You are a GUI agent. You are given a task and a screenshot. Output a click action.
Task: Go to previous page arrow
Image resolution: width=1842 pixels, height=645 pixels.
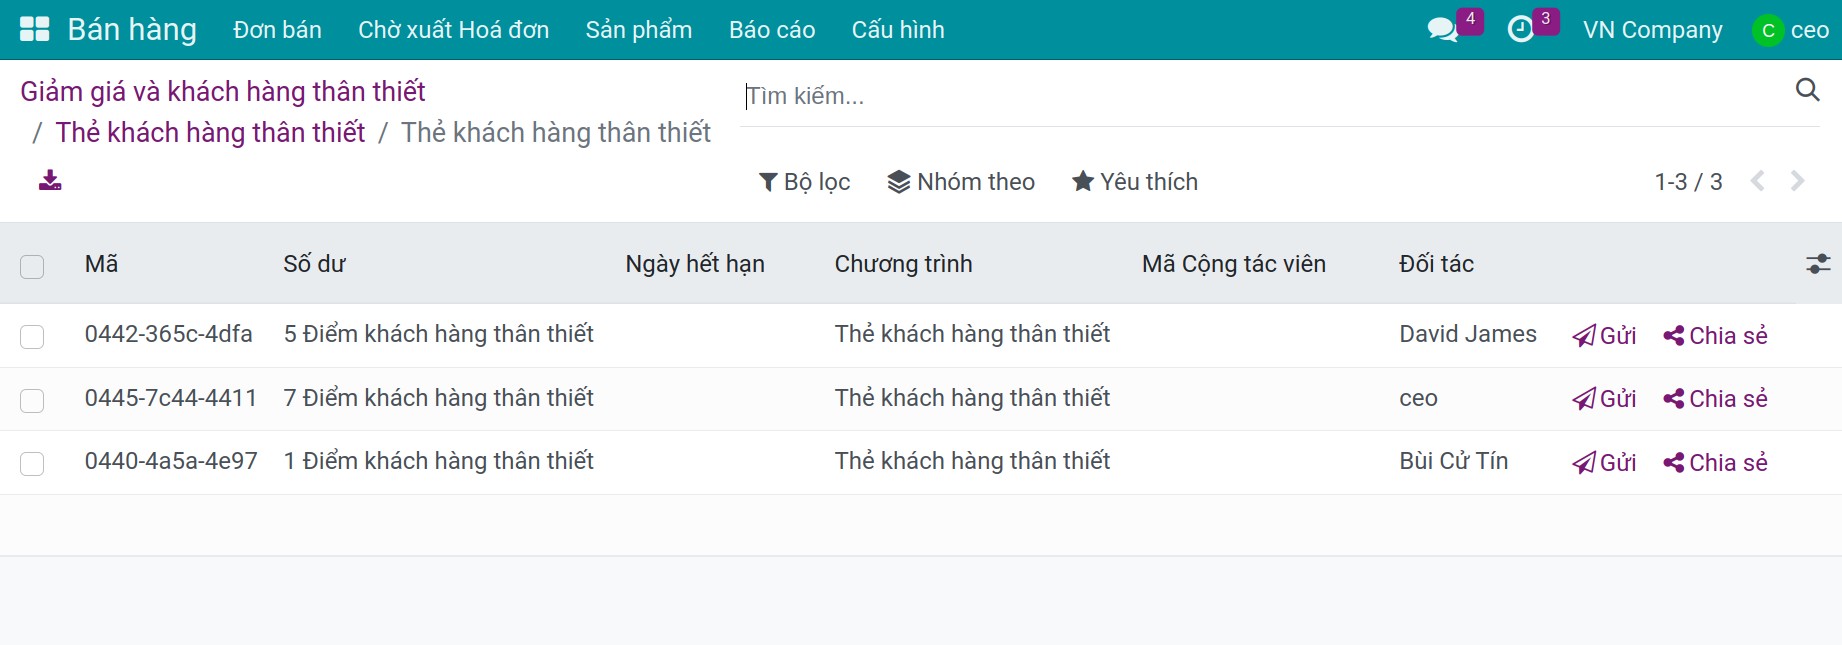pyautogui.click(x=1757, y=181)
